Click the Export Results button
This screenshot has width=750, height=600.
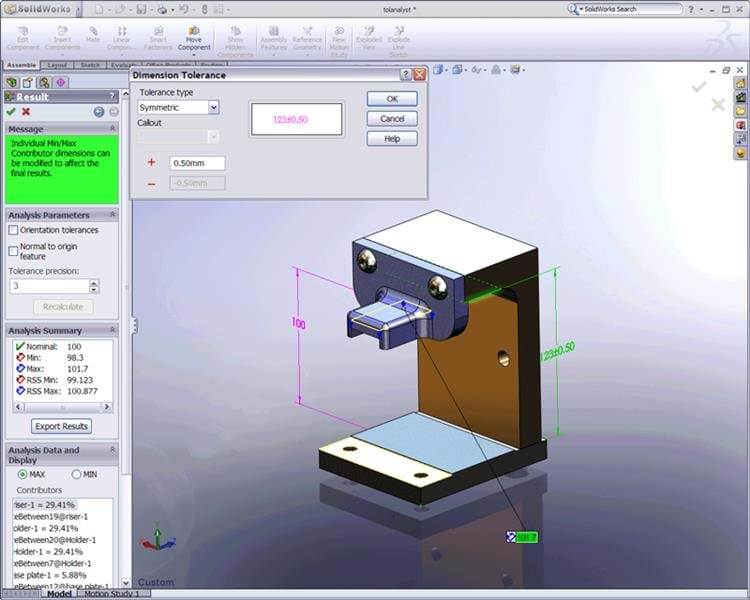click(x=61, y=426)
